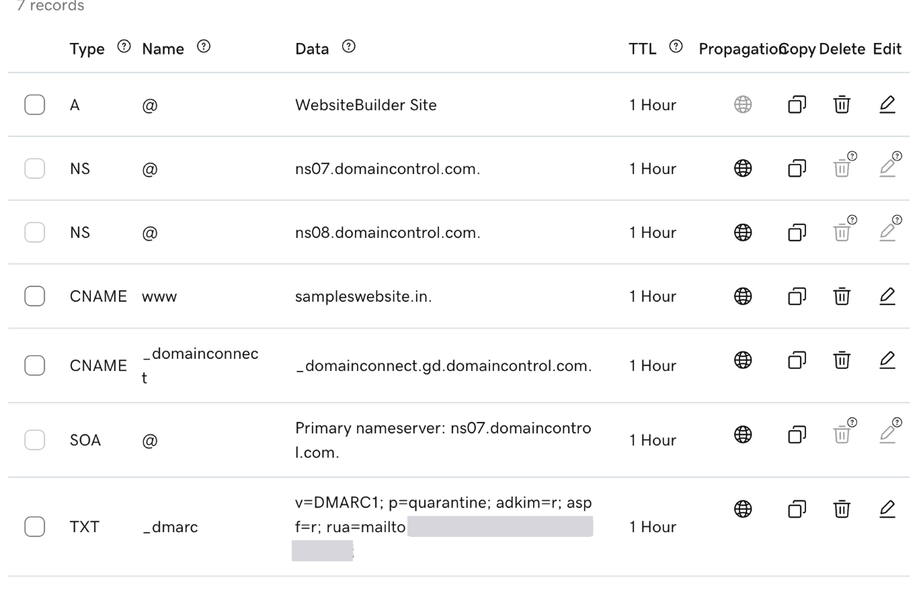
Task: Copy the _dmarc TXT record
Action: (797, 508)
